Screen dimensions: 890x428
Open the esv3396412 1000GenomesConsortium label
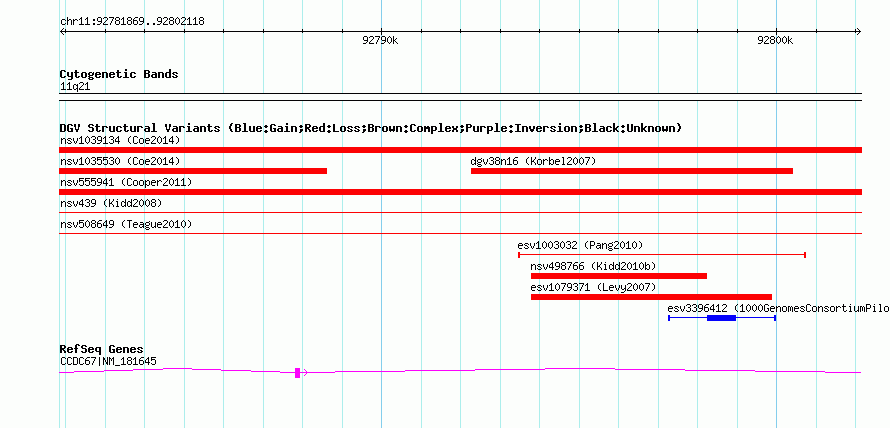click(x=778, y=309)
